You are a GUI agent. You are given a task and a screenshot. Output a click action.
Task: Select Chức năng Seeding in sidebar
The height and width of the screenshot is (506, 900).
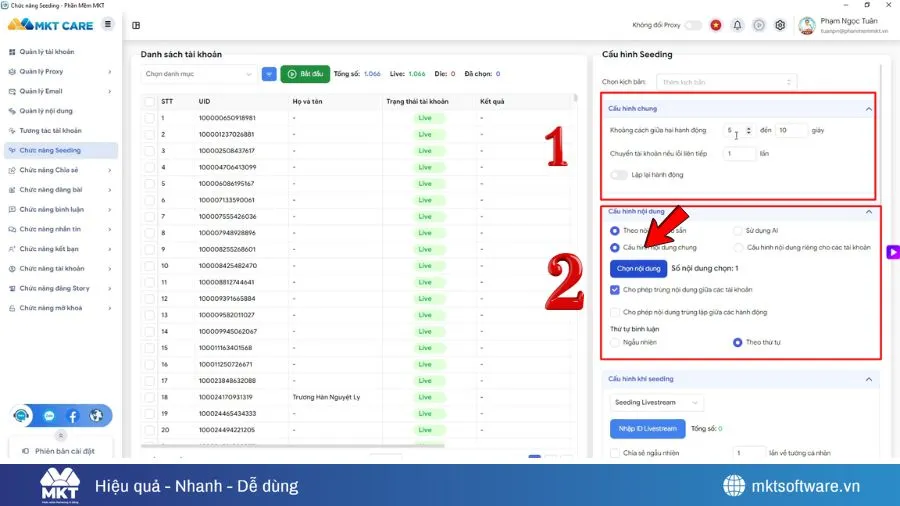(60, 150)
